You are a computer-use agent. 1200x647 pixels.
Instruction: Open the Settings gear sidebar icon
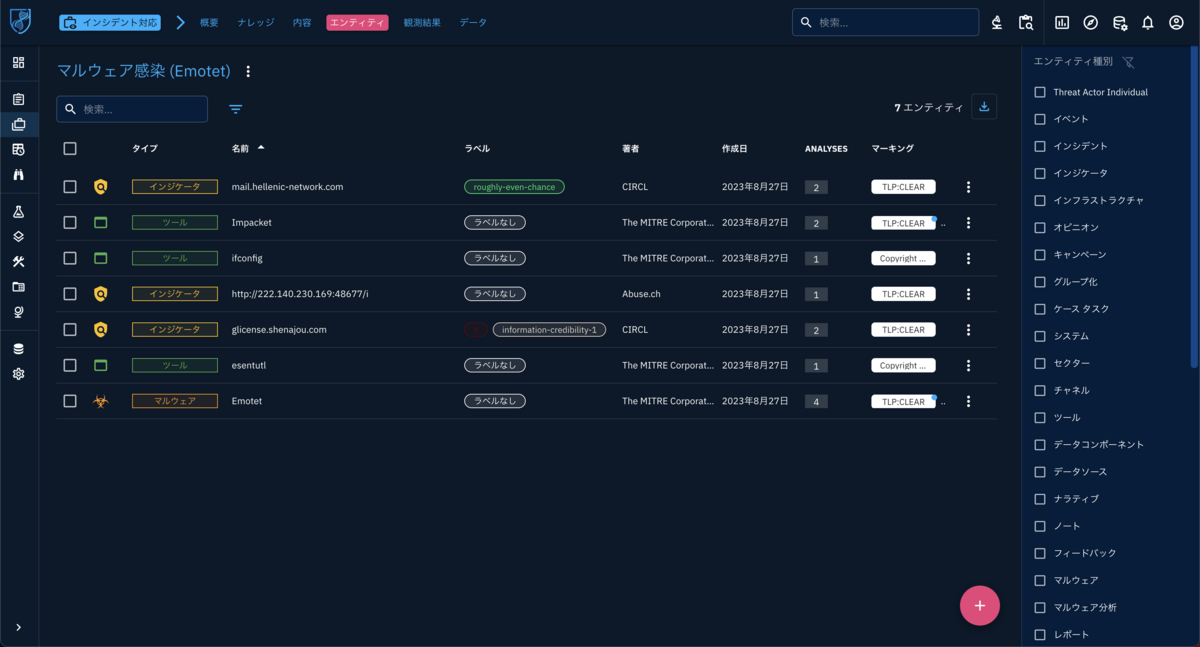tap(18, 374)
